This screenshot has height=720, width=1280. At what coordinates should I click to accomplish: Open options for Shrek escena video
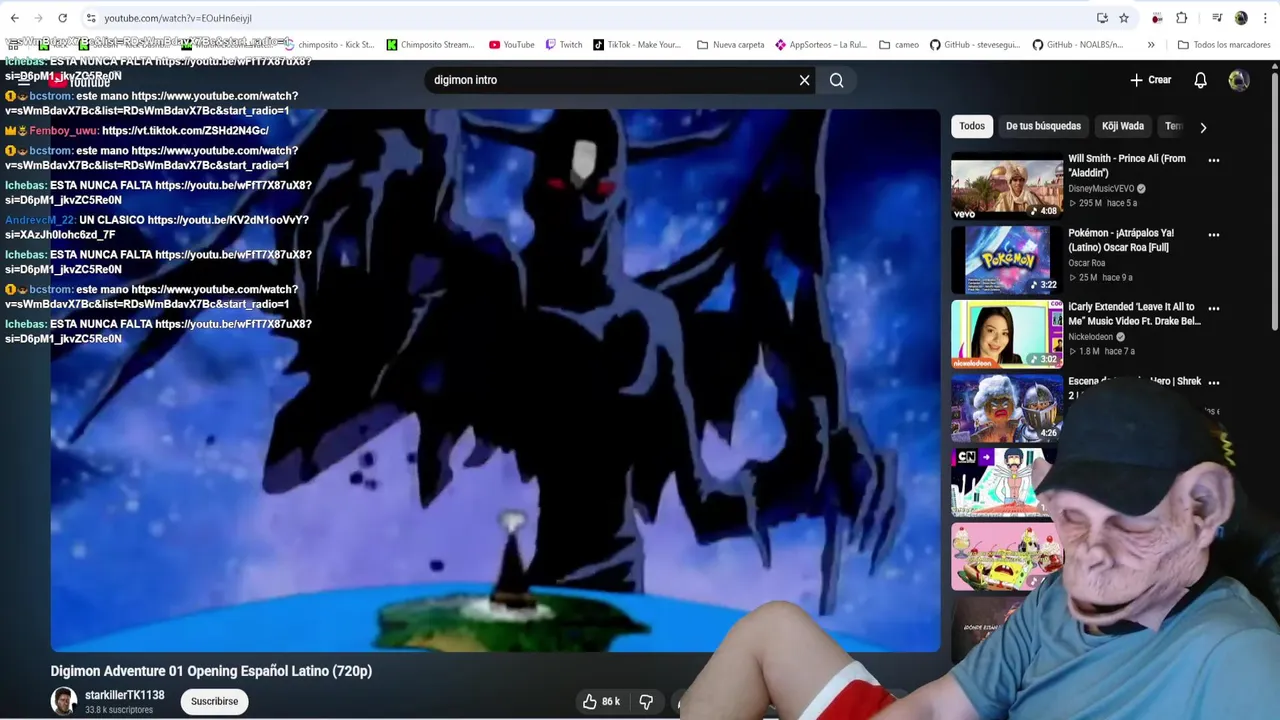point(1214,382)
